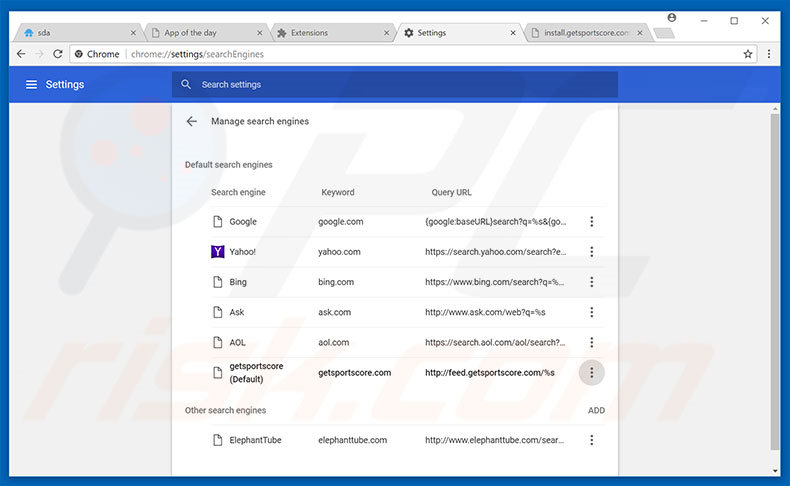Open more actions for getsportscore search engine
This screenshot has width=790, height=486.
pos(591,373)
